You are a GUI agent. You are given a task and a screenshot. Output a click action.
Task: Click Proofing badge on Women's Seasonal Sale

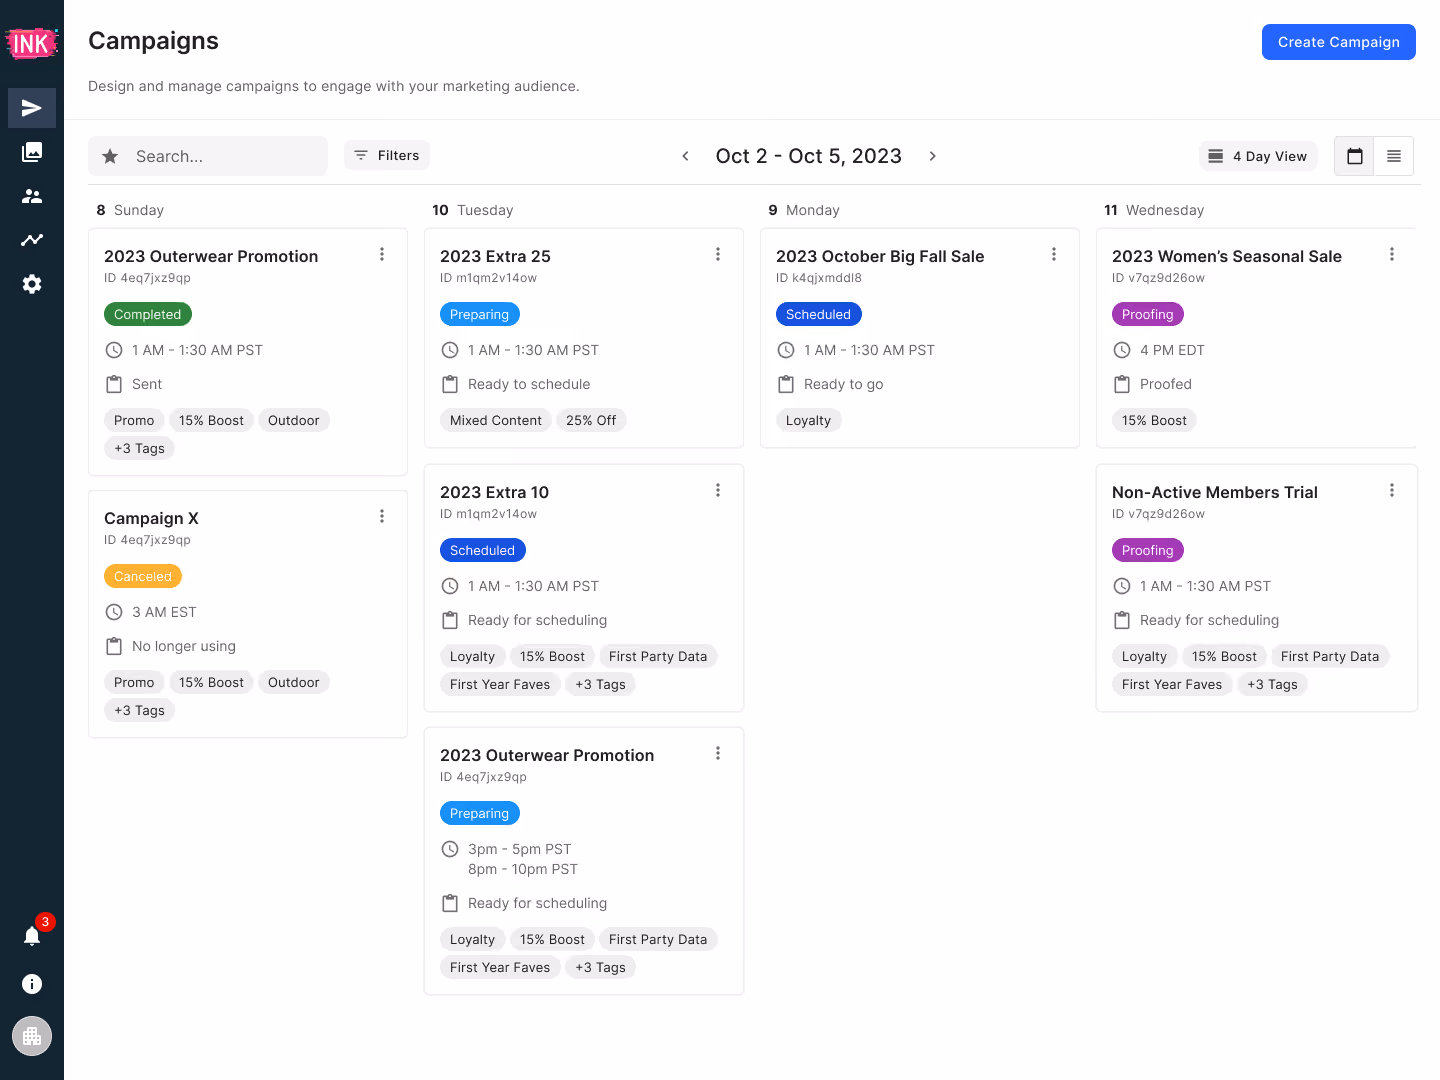(x=1148, y=314)
